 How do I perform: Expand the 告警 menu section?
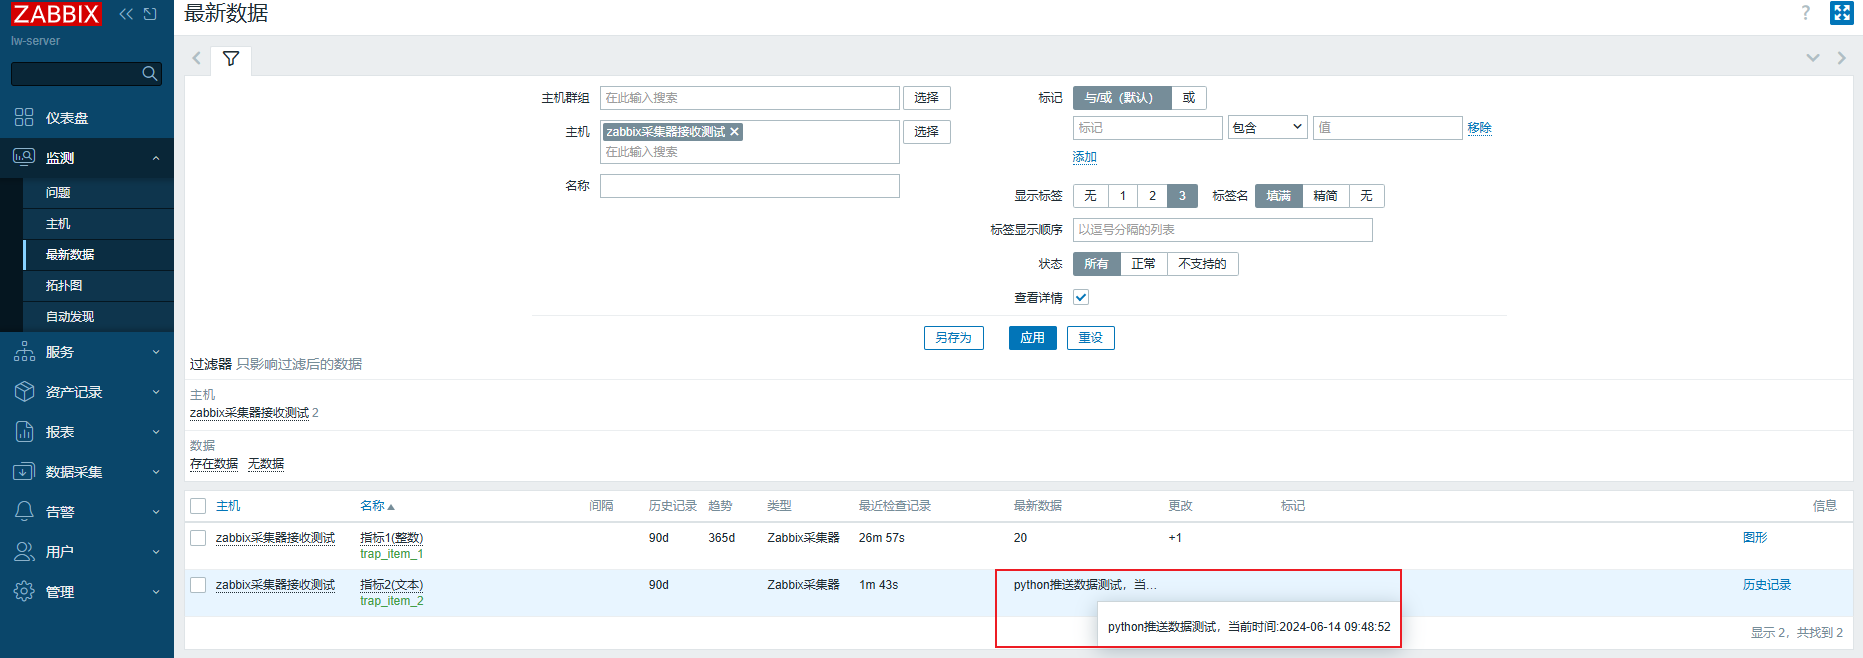156,512
